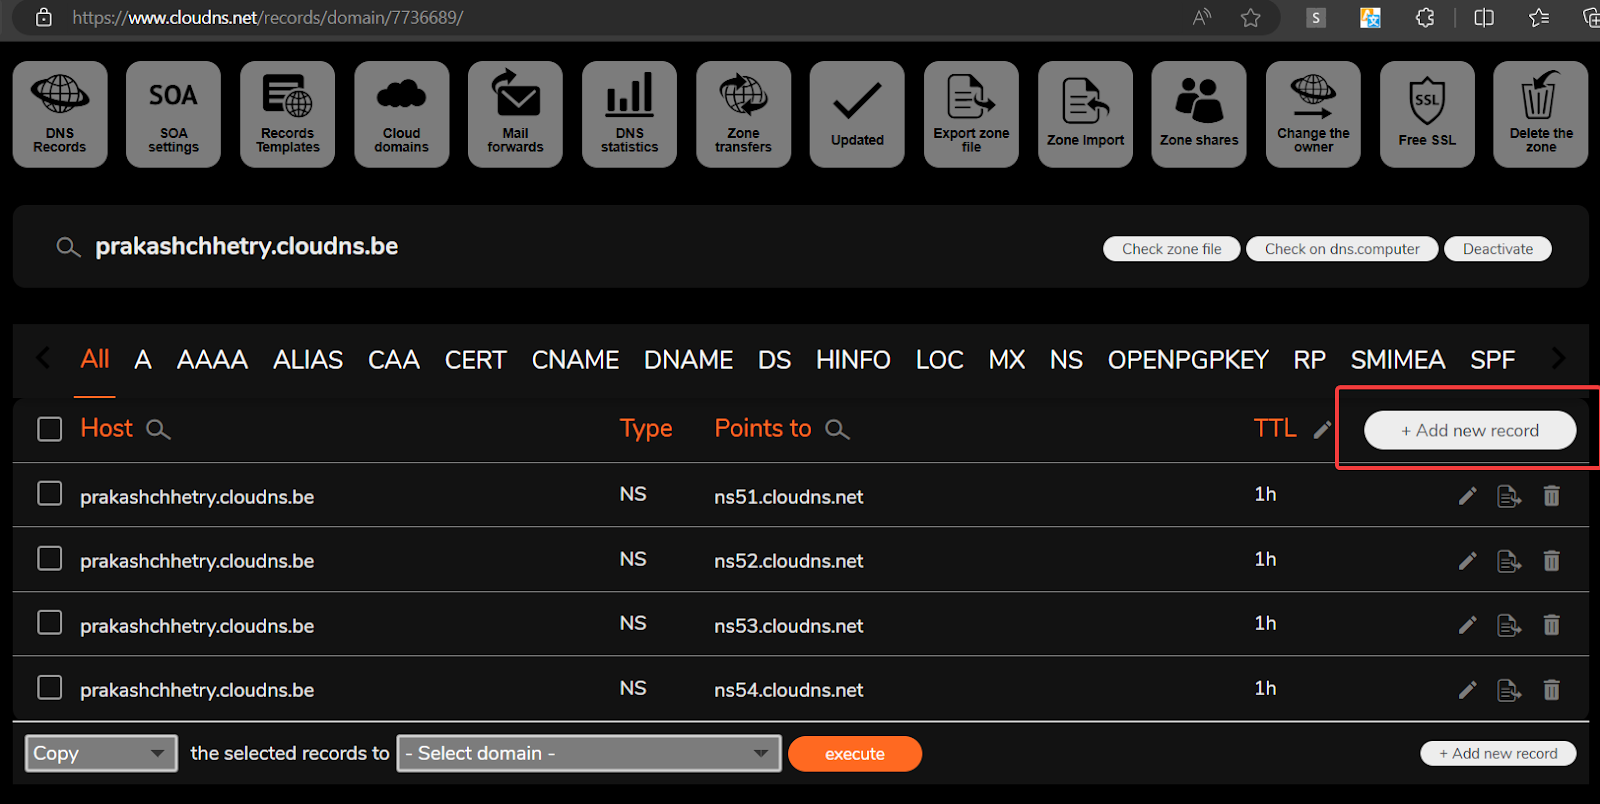Open Mail forwards tile
Screen dimensions: 1600x804
click(x=515, y=114)
